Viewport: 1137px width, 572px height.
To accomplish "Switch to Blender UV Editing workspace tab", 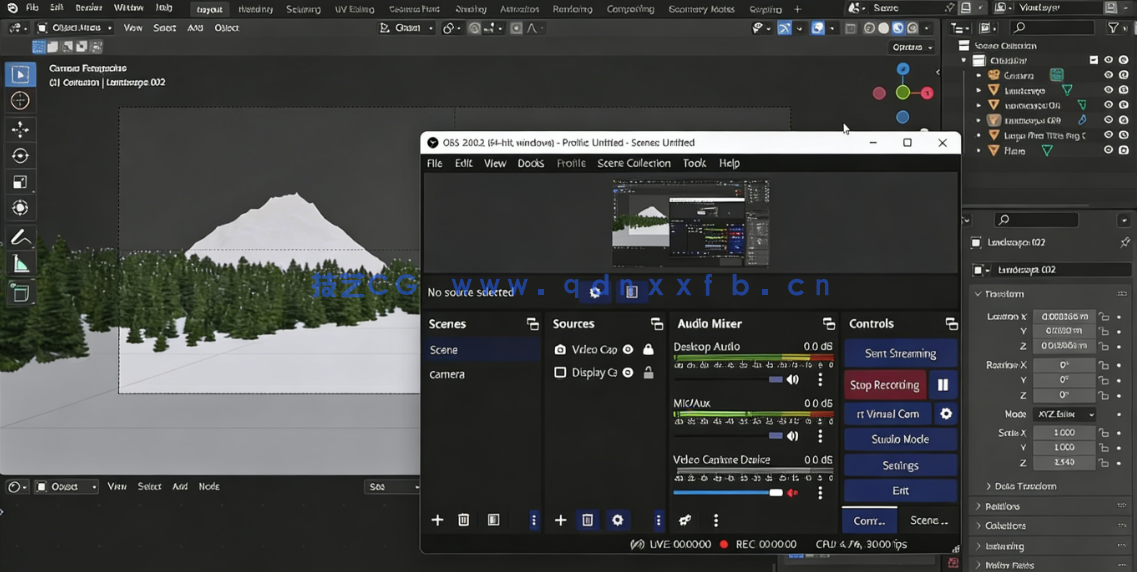I will point(355,9).
